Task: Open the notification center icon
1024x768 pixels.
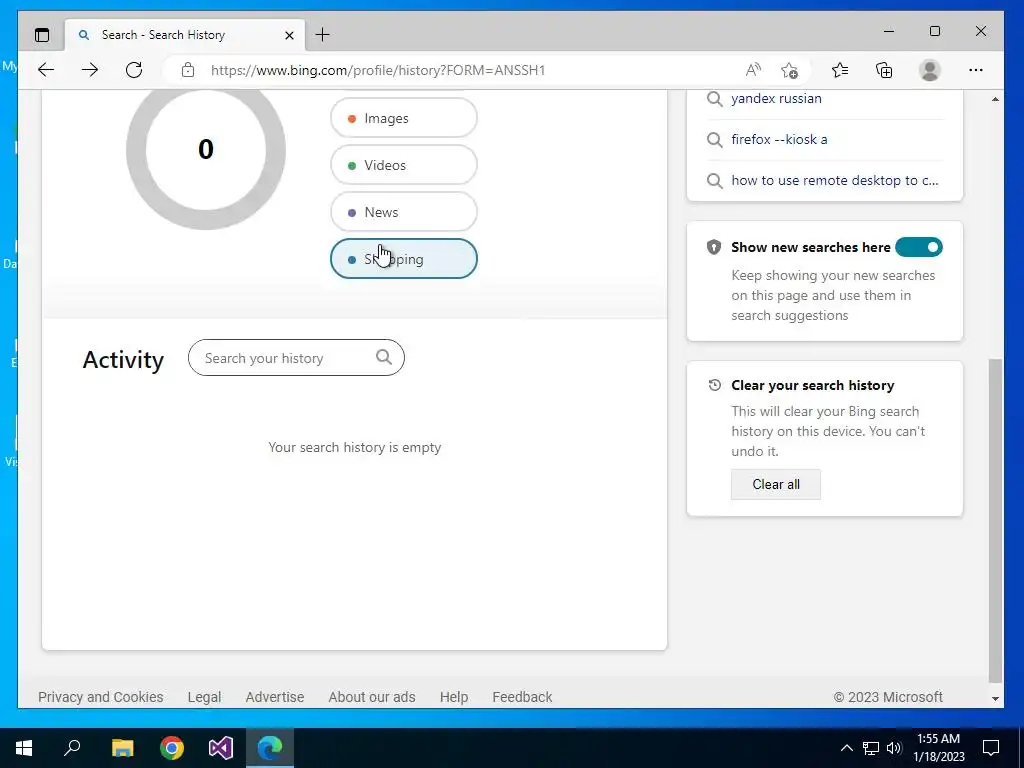Action: pos(991,748)
